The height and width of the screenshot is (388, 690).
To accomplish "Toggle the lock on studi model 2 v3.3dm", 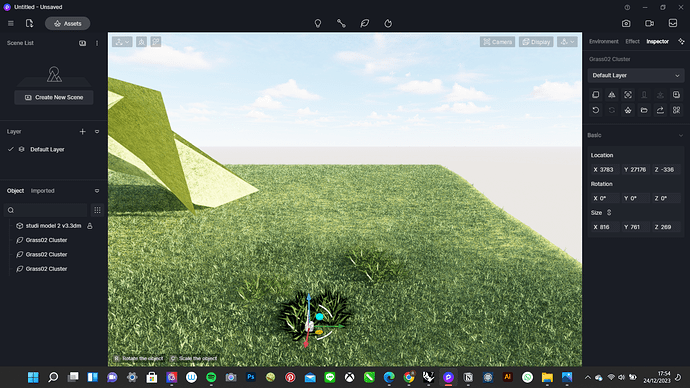I will (90, 226).
